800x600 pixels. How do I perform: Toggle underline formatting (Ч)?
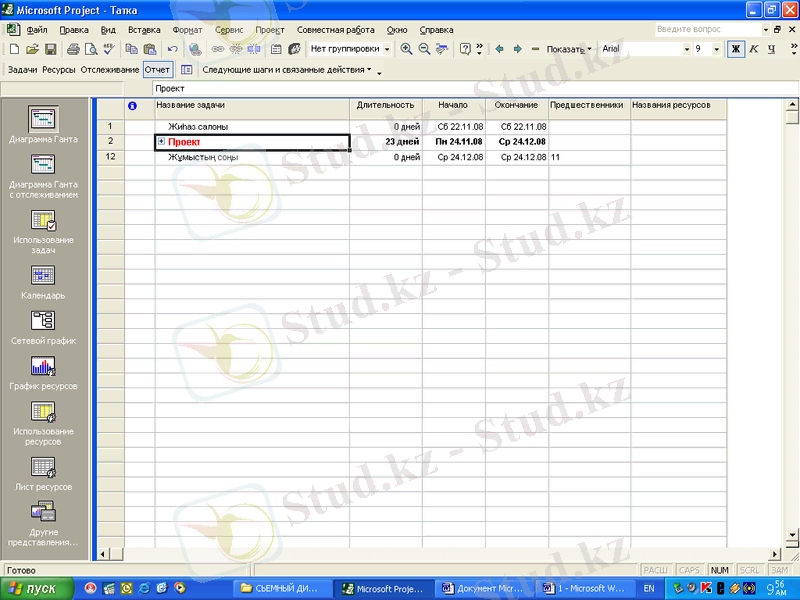(771, 49)
